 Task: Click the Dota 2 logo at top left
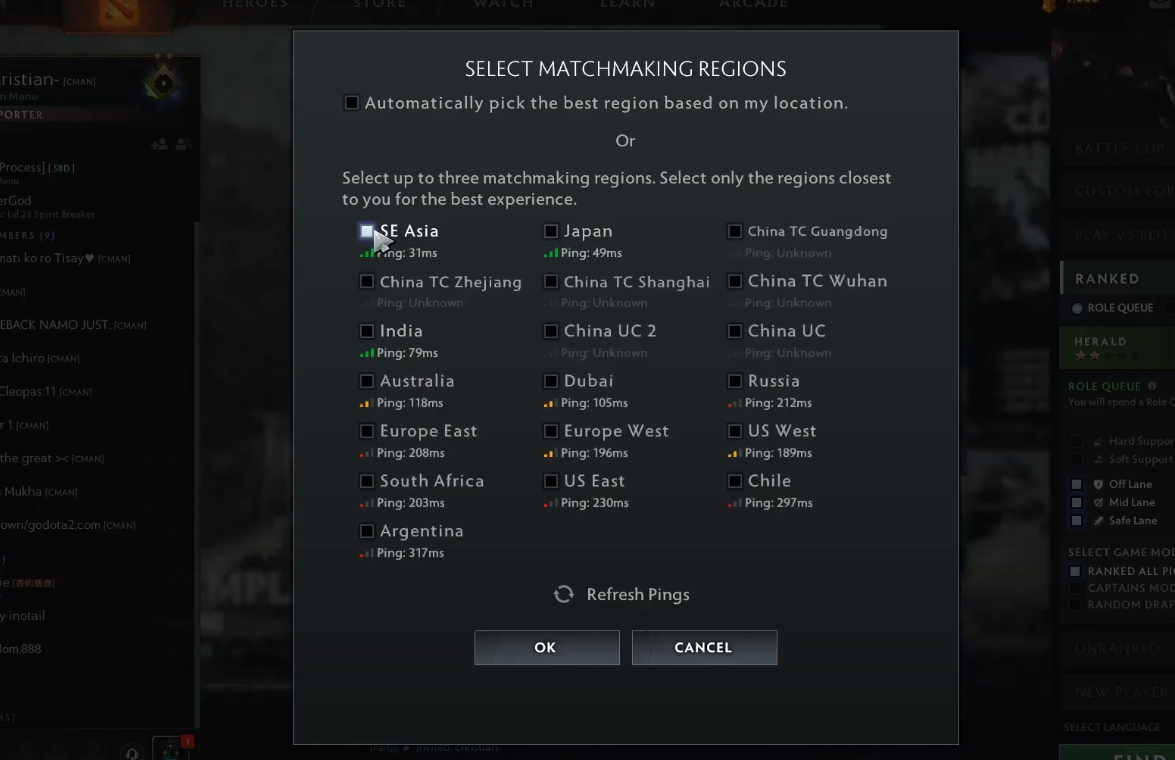click(119, 13)
